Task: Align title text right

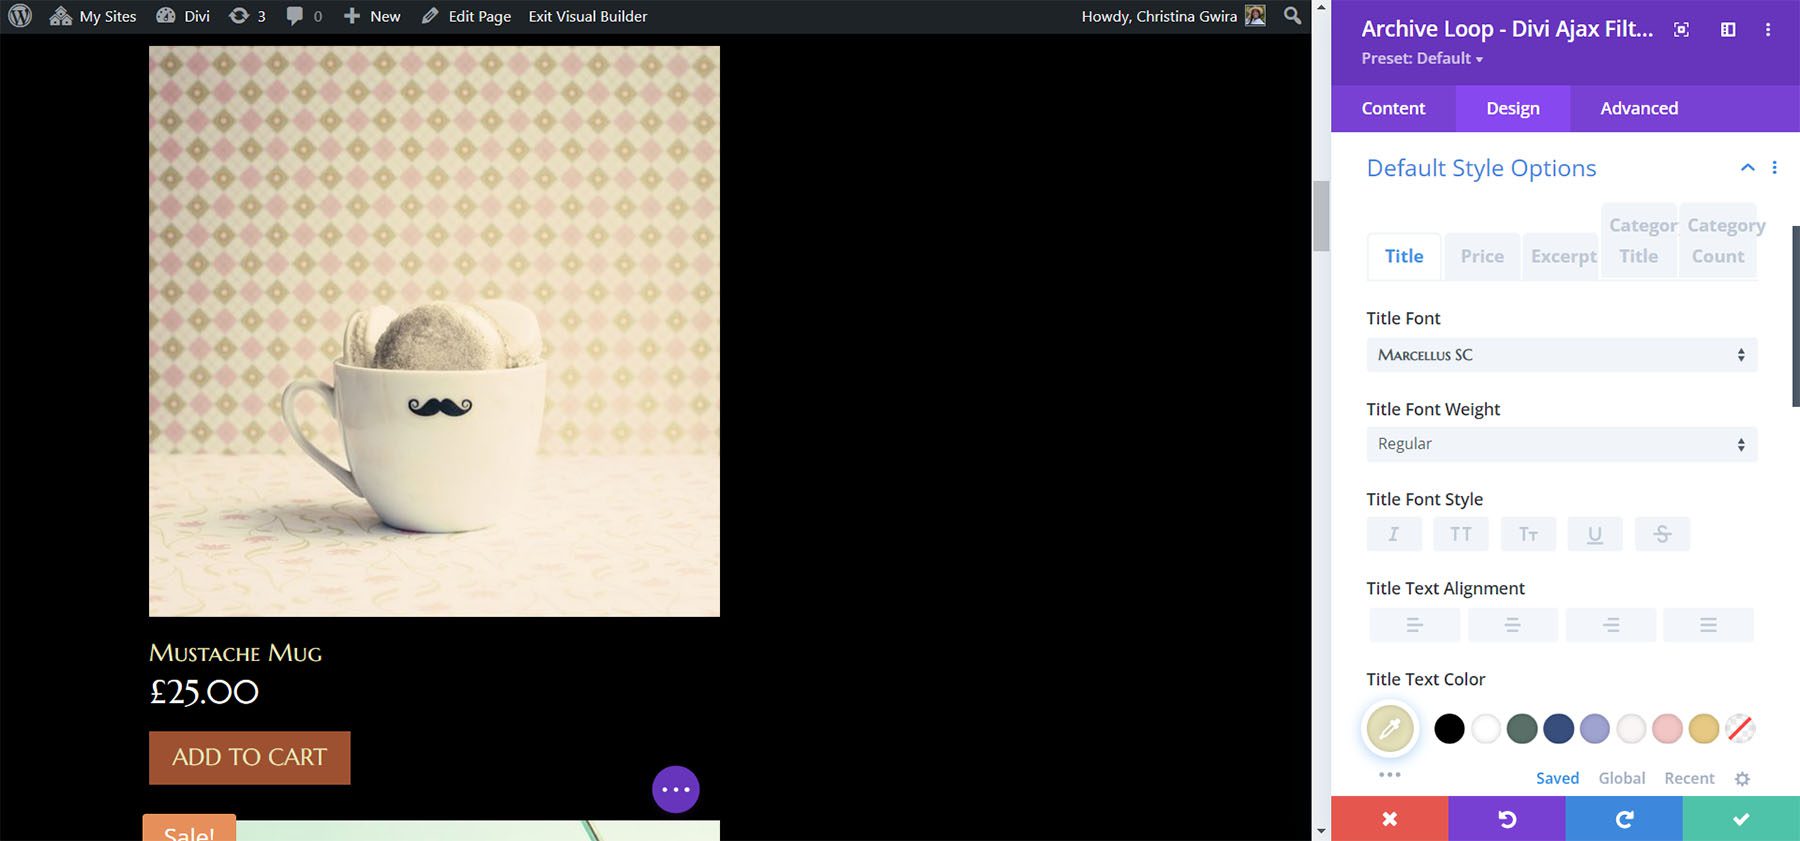Action: (x=1611, y=625)
